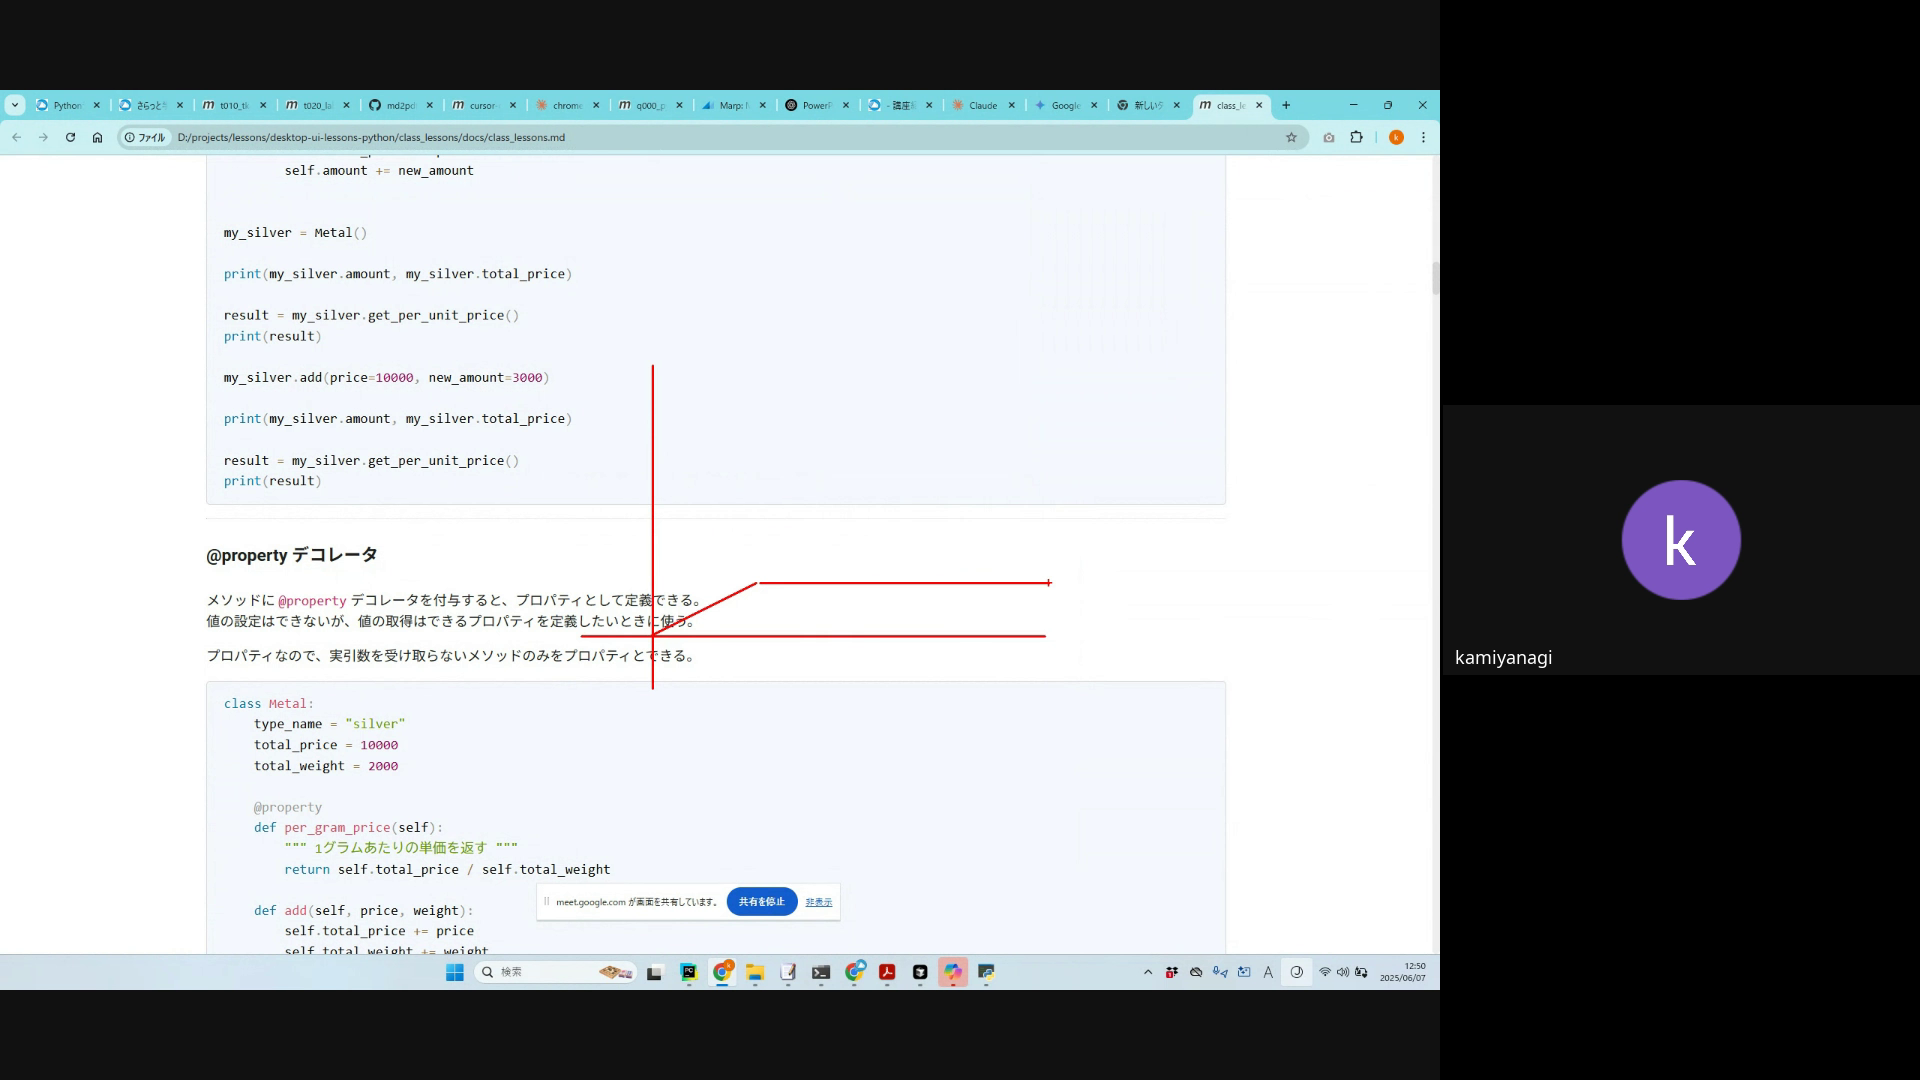Open Adobe Acrobat from the taskbar
Image resolution: width=1920 pixels, height=1080 pixels.
[887, 972]
